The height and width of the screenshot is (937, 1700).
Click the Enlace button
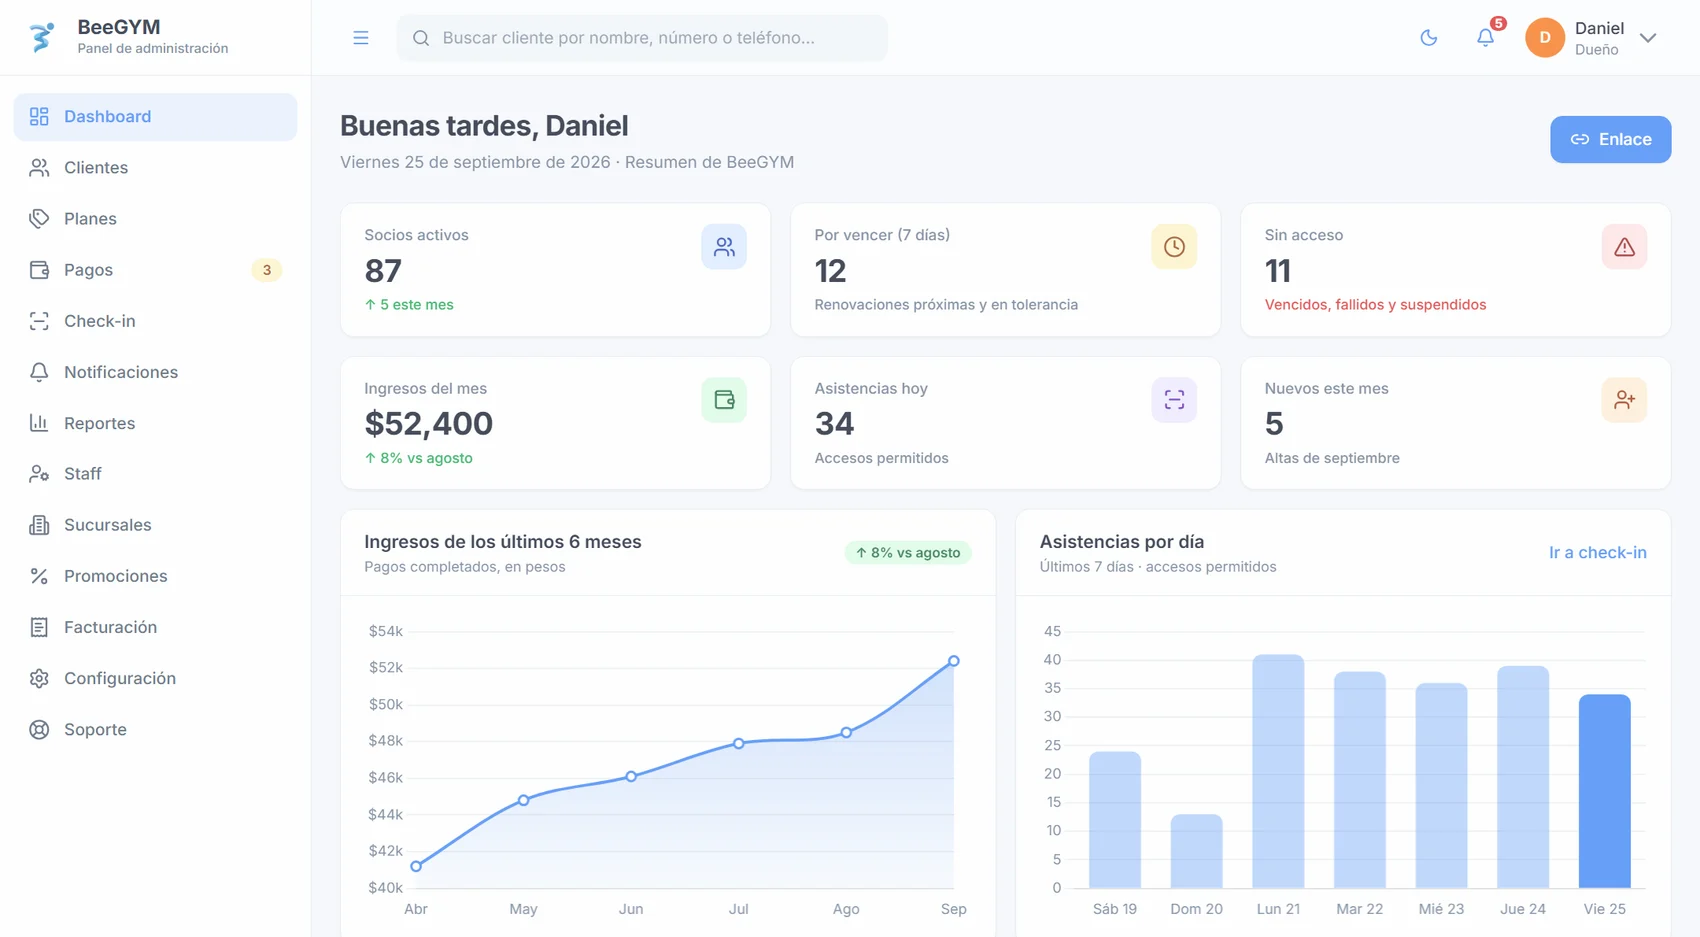[1610, 139]
